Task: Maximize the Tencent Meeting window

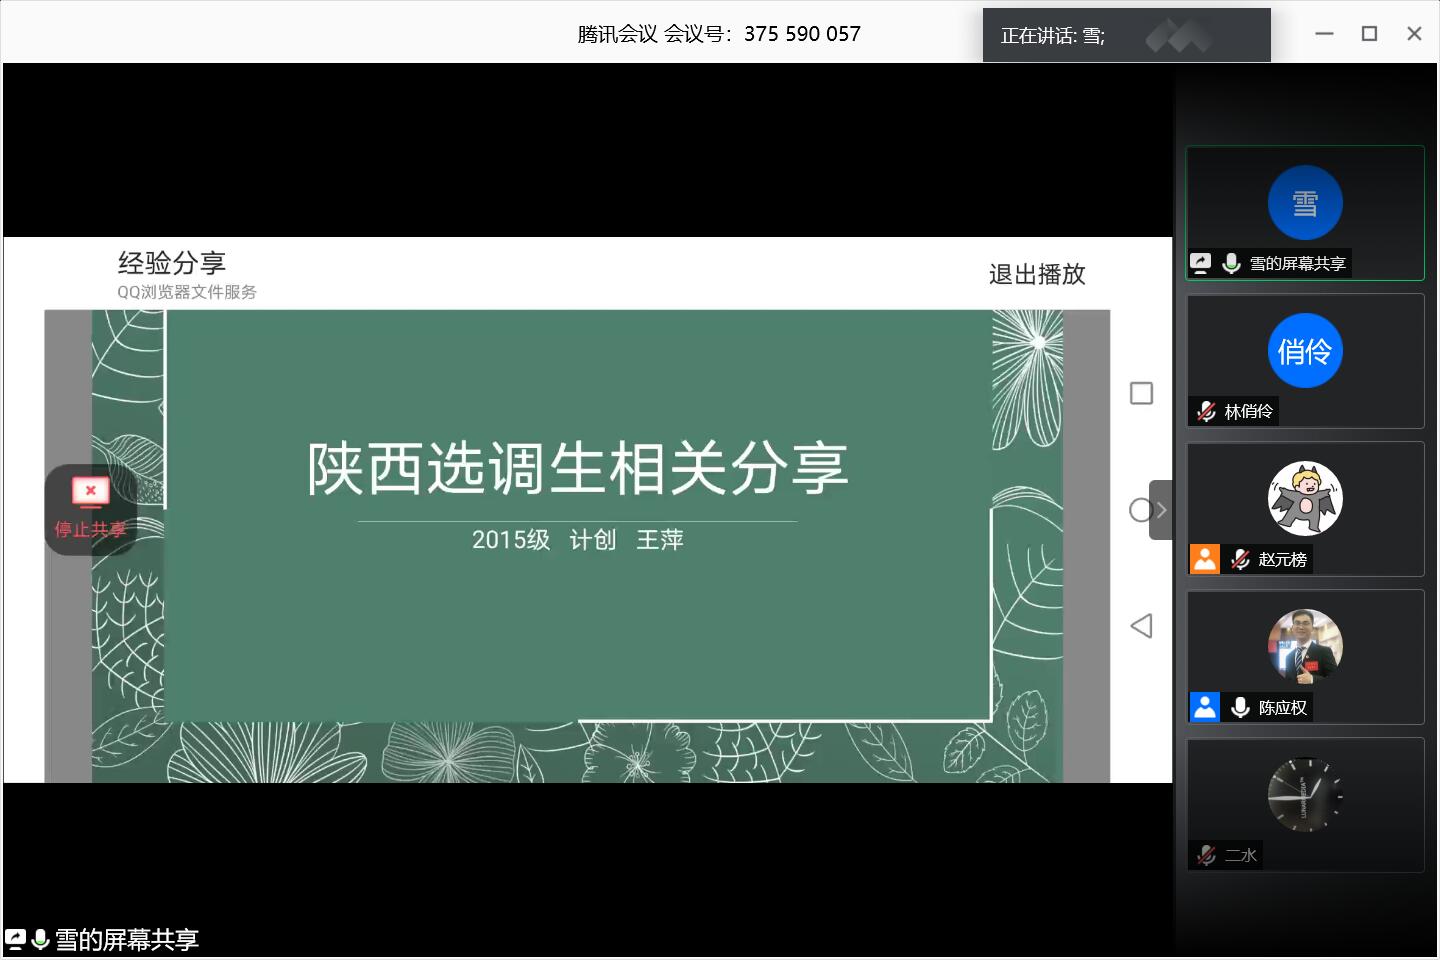Action: [1369, 34]
